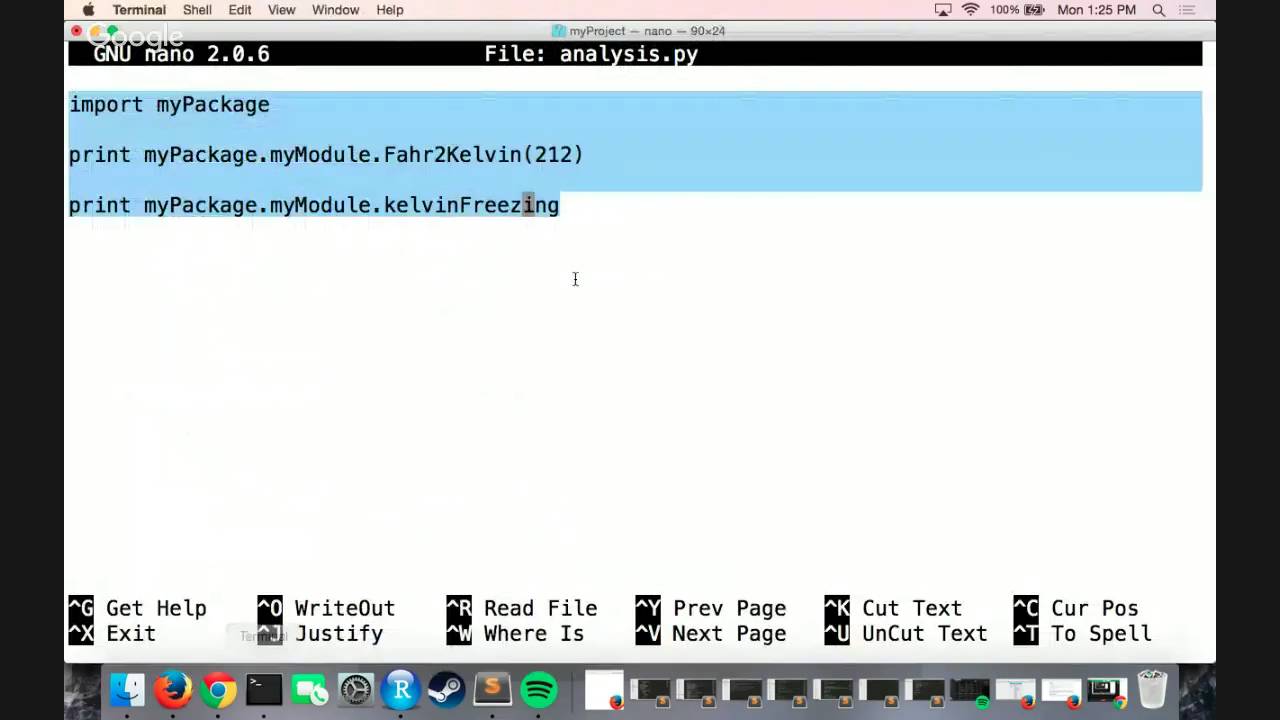Screen dimensions: 1280x720
Task: Open Sublime Text from the Dock
Action: click(x=492, y=690)
